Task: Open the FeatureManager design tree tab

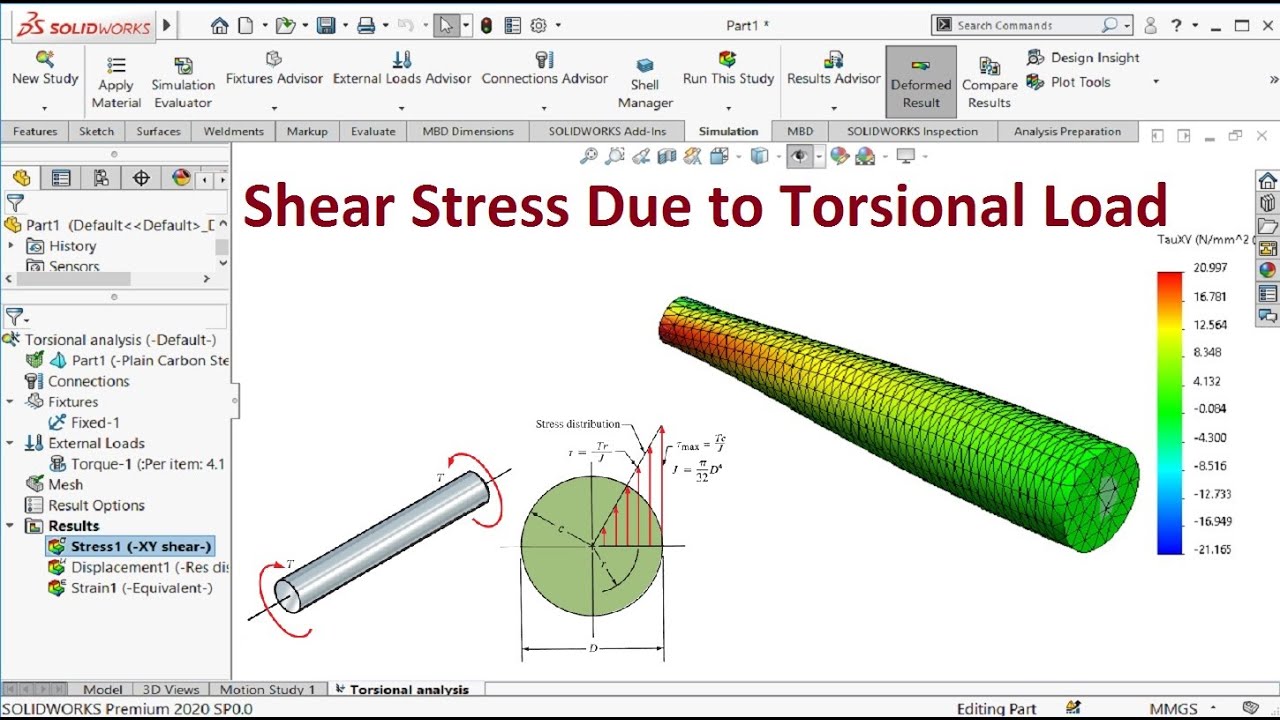Action: (21, 178)
